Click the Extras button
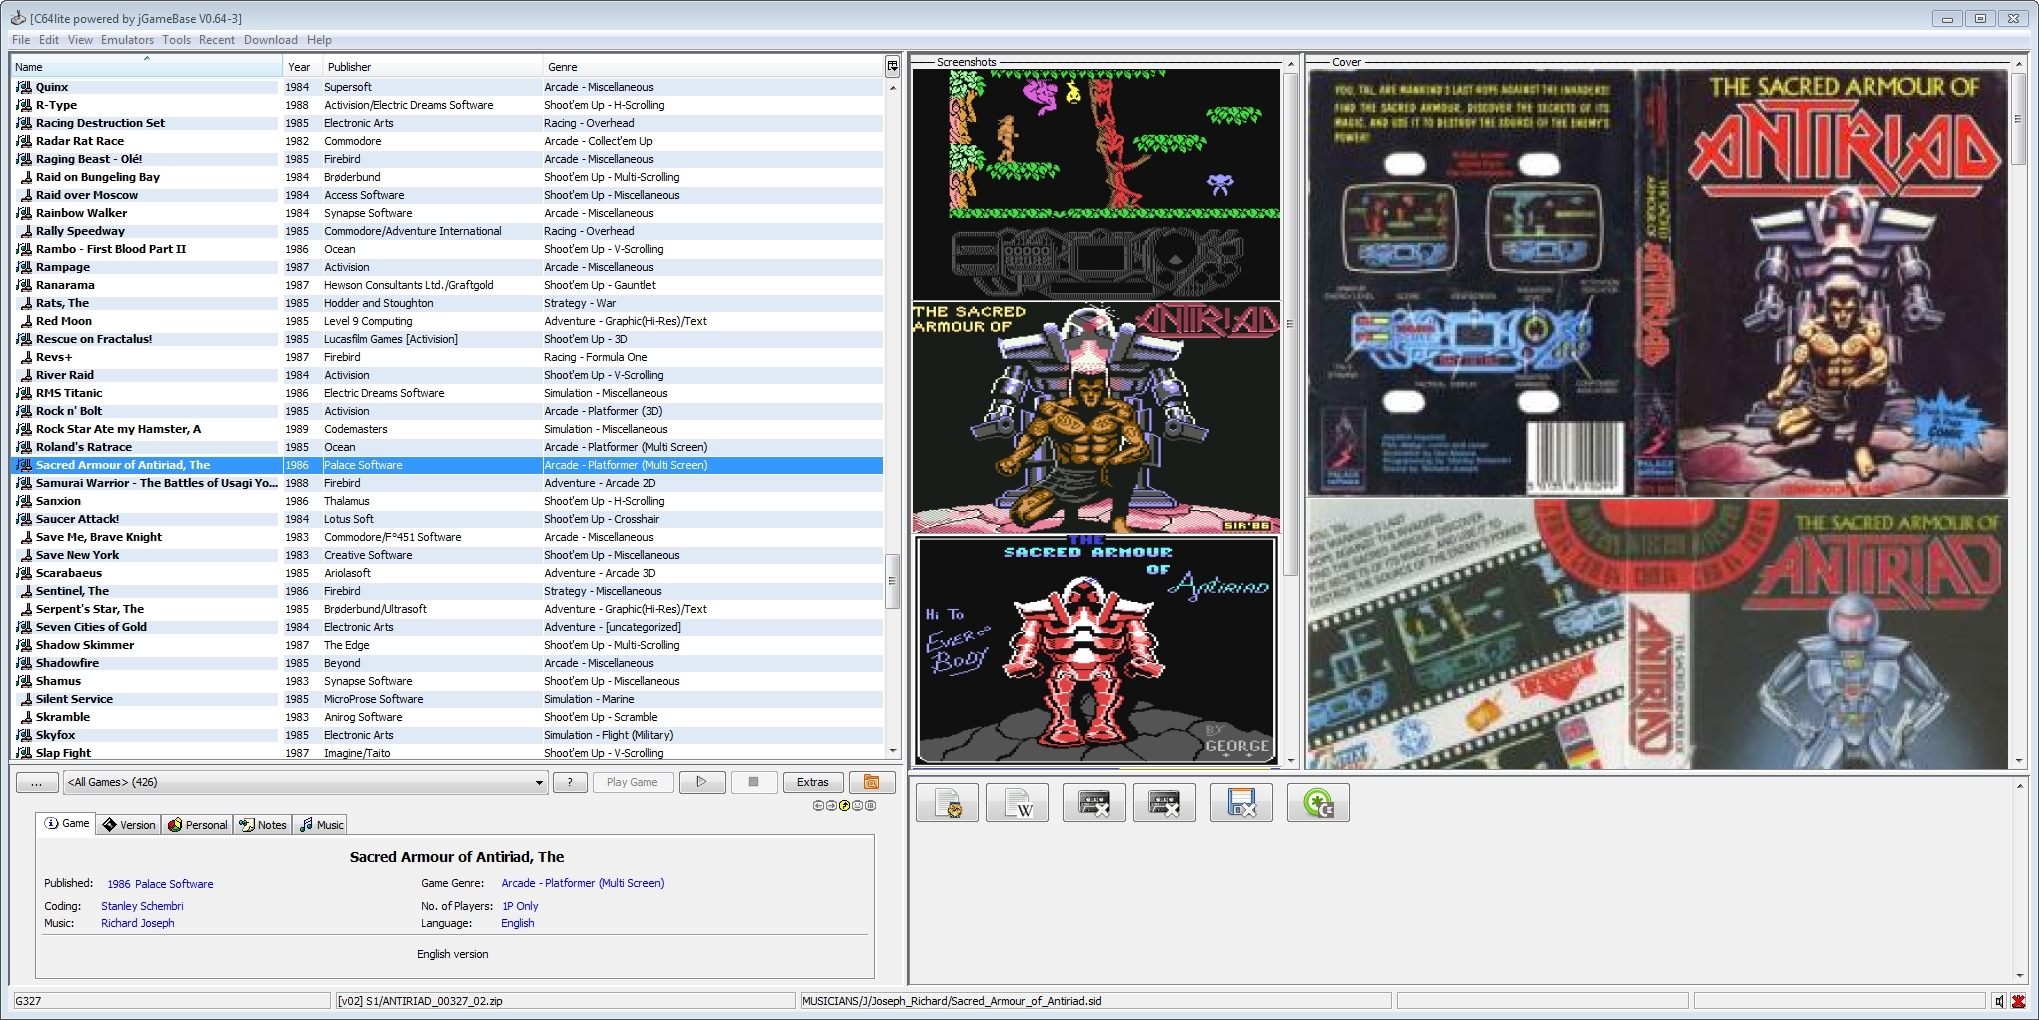Viewport: 2039px width, 1020px height. coord(812,782)
